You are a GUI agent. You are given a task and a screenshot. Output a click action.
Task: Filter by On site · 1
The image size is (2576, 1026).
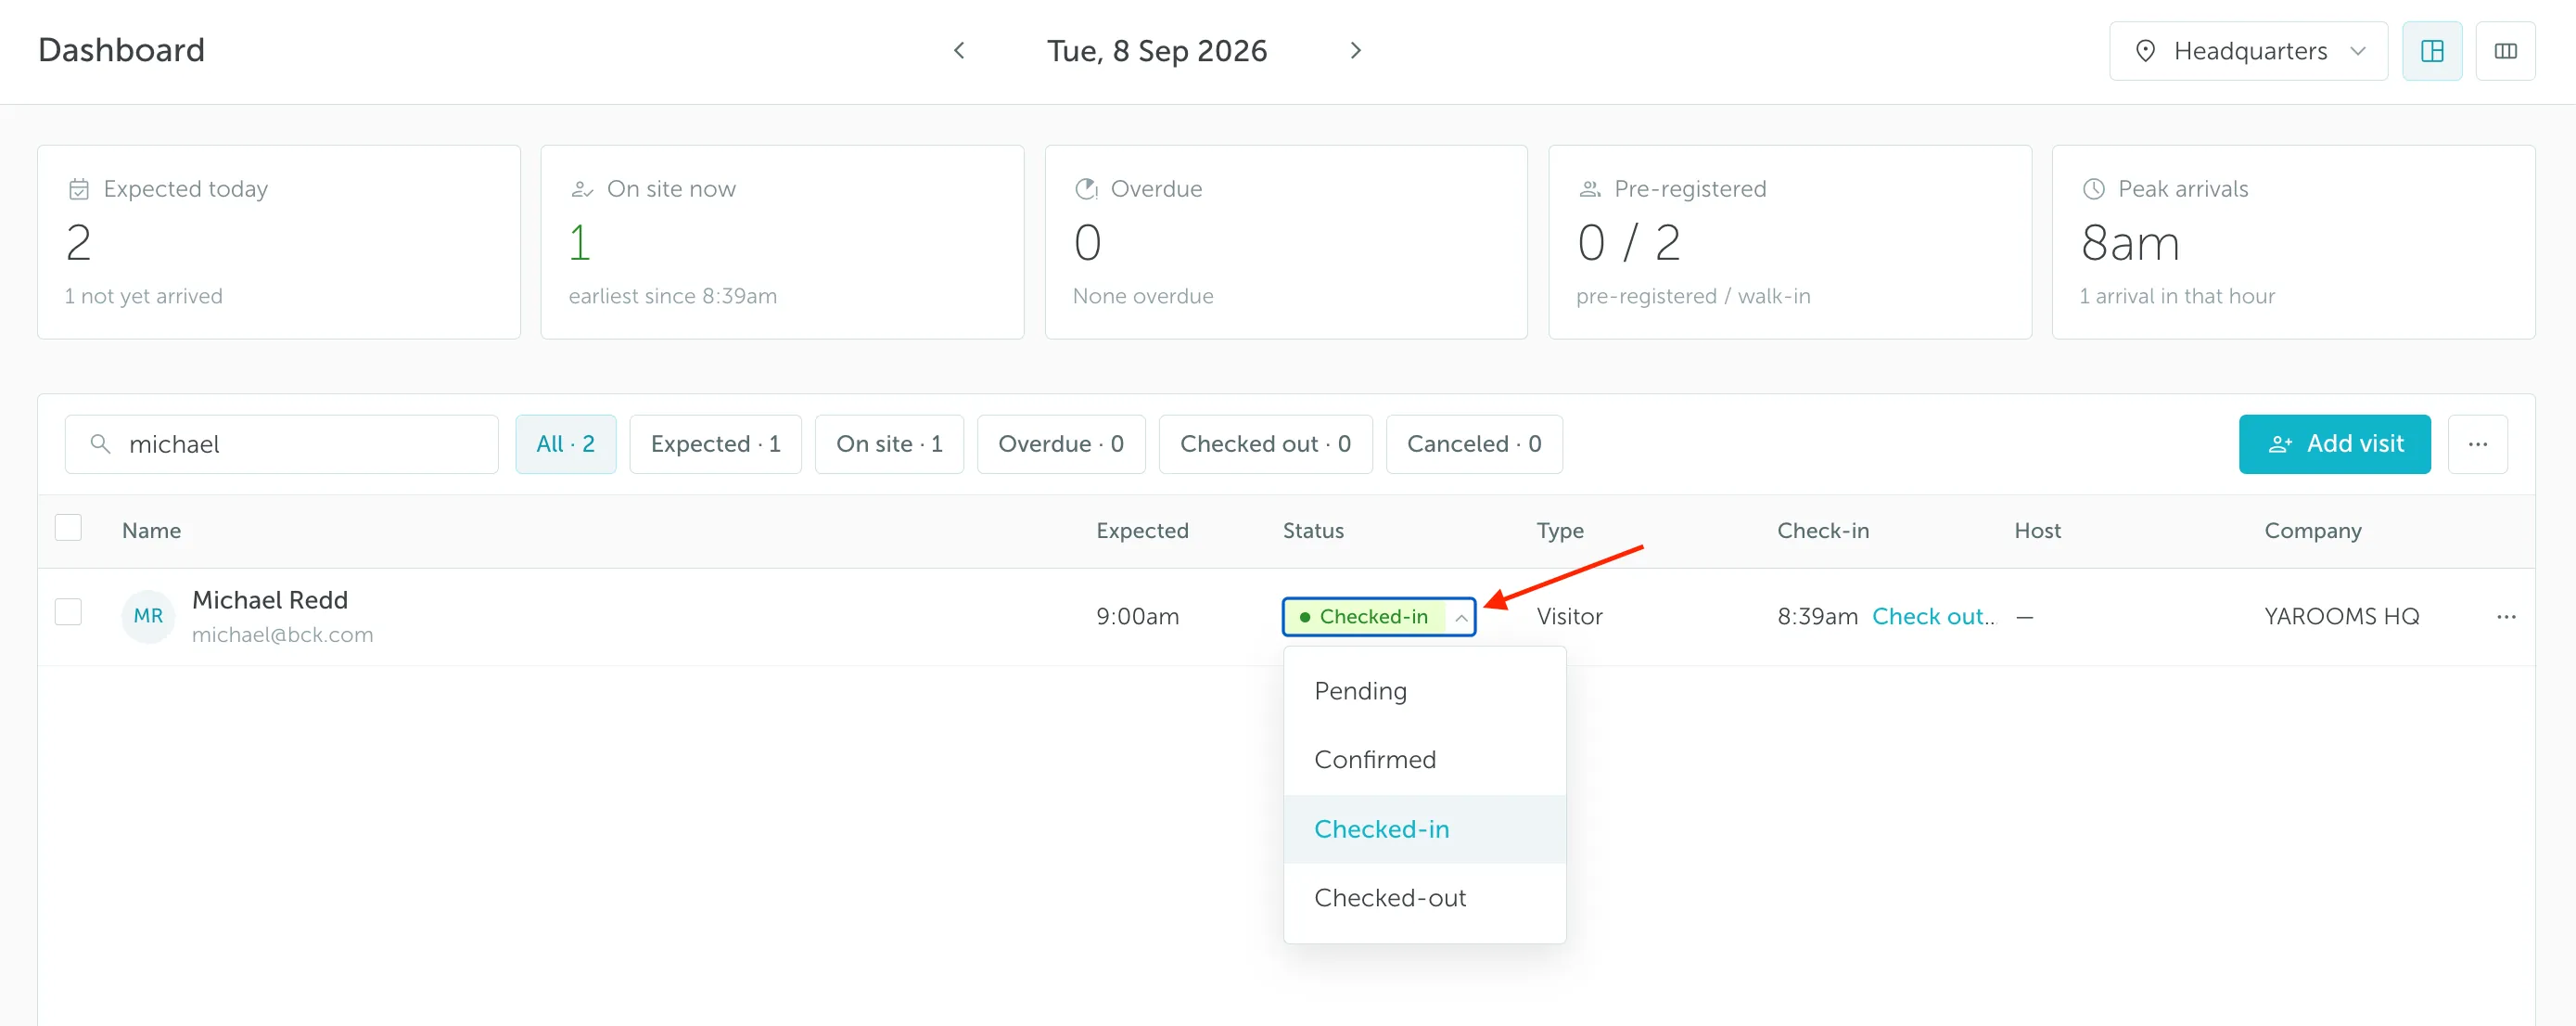[889, 444]
